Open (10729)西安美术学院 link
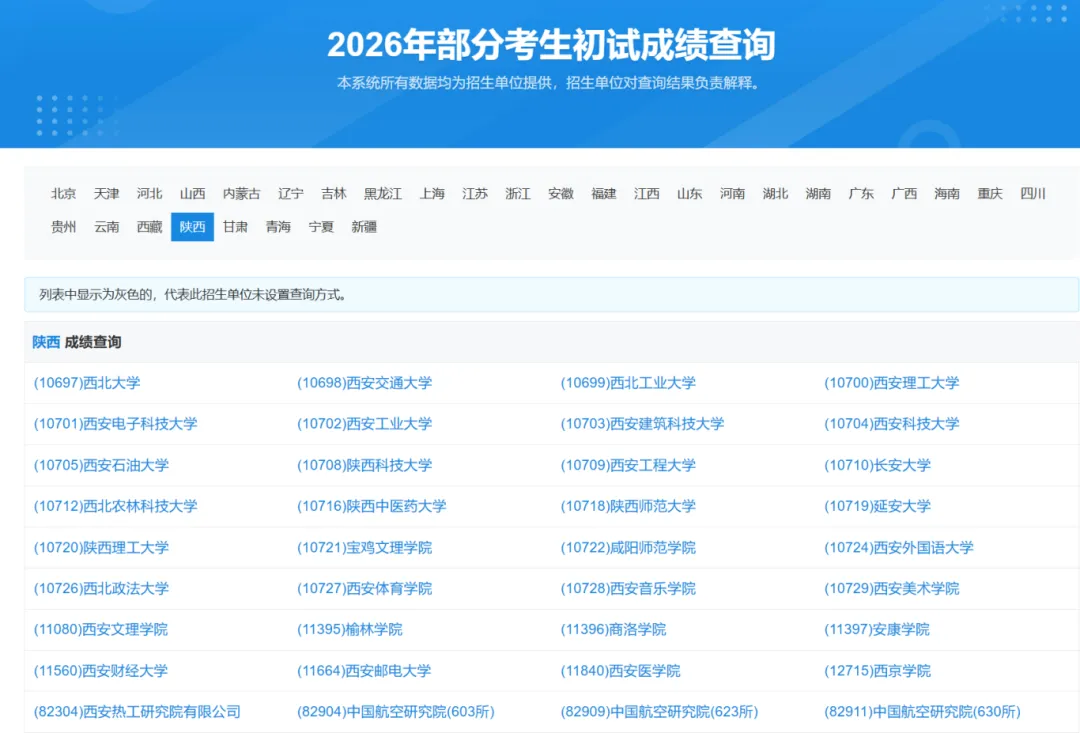The width and height of the screenshot is (1080, 733). pos(892,588)
